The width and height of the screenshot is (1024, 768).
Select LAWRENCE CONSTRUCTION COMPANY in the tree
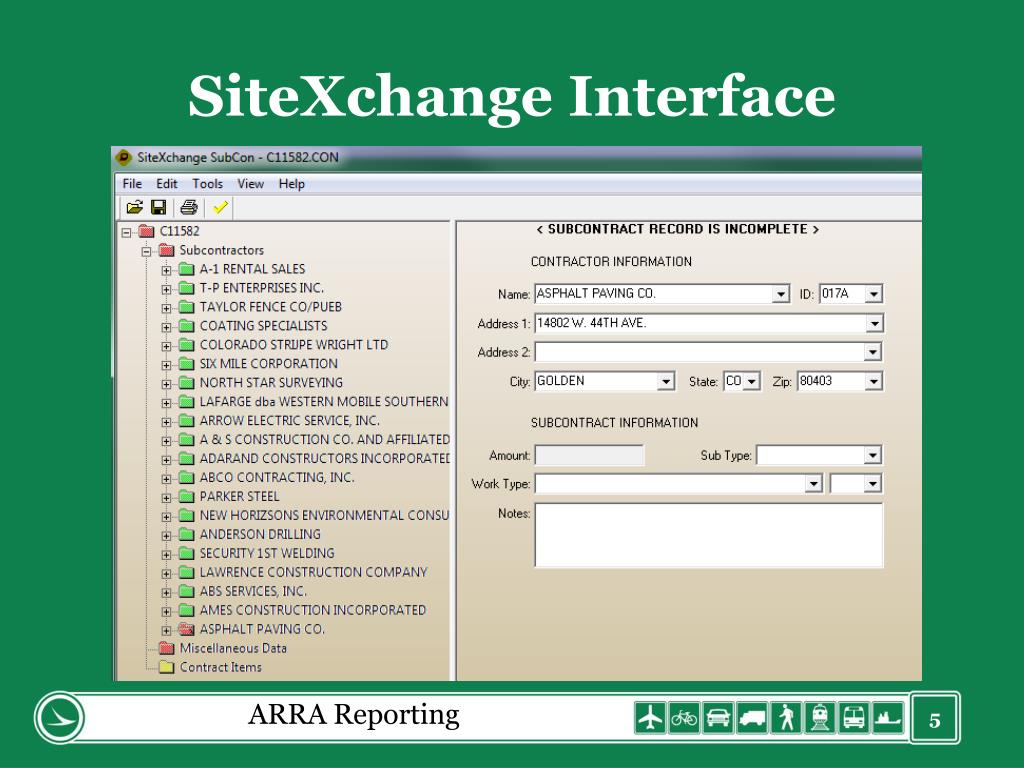point(313,572)
